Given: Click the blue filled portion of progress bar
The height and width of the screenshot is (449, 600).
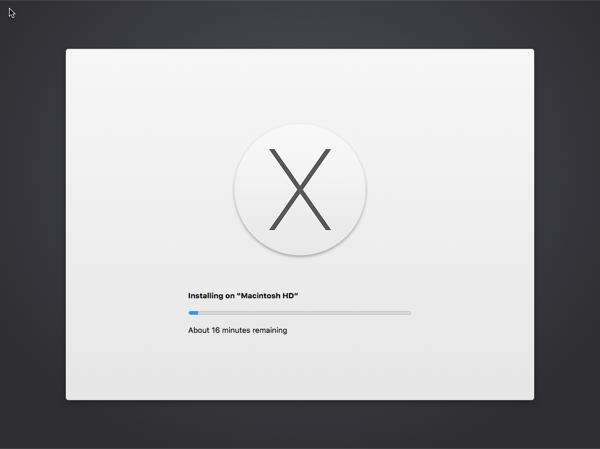Looking at the screenshot, I should (x=193, y=313).
